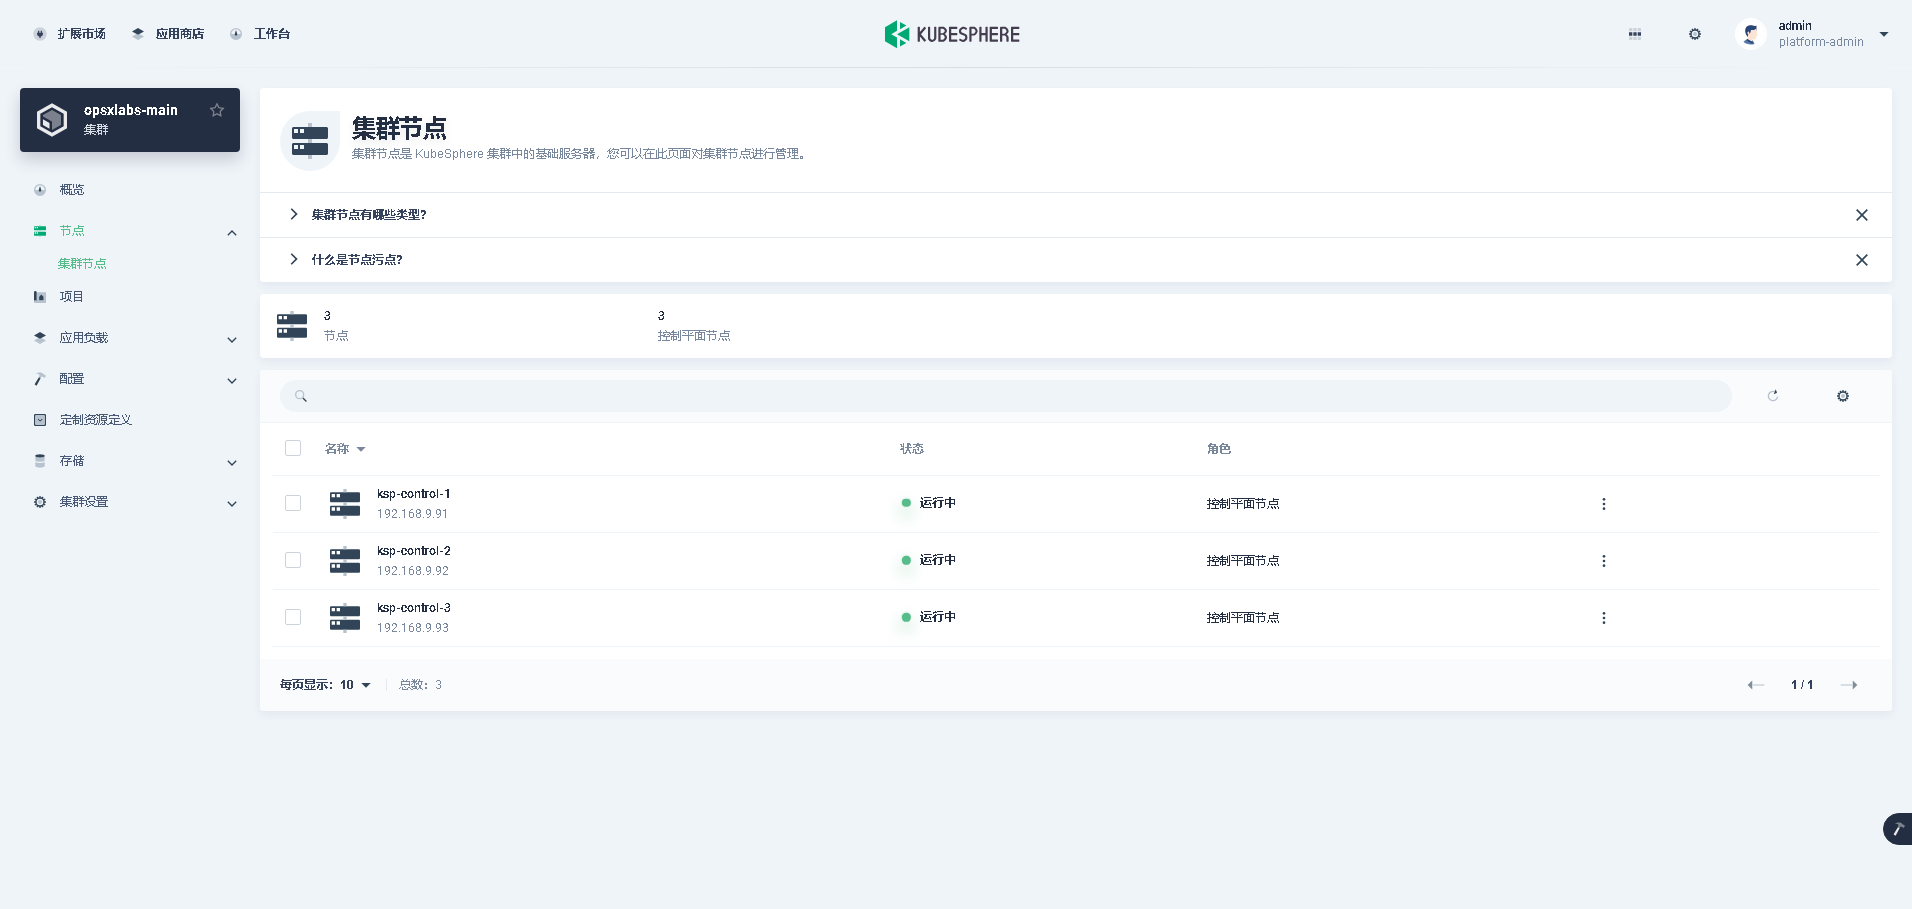The height and width of the screenshot is (909, 1912).
Task: Click the 集群节点 page header icon
Action: (310, 141)
